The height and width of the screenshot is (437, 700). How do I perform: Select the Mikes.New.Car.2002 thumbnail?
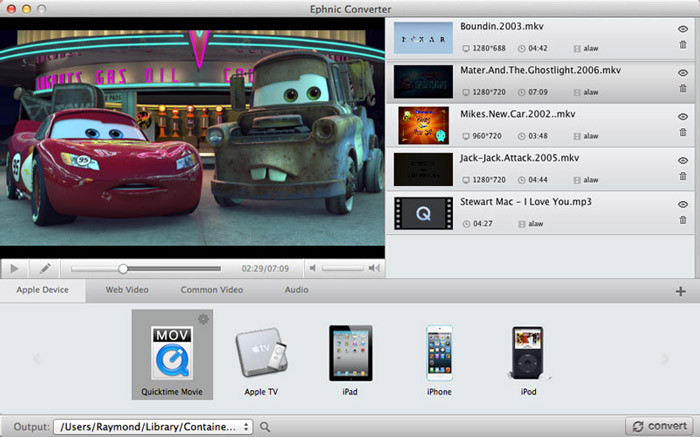pos(423,125)
